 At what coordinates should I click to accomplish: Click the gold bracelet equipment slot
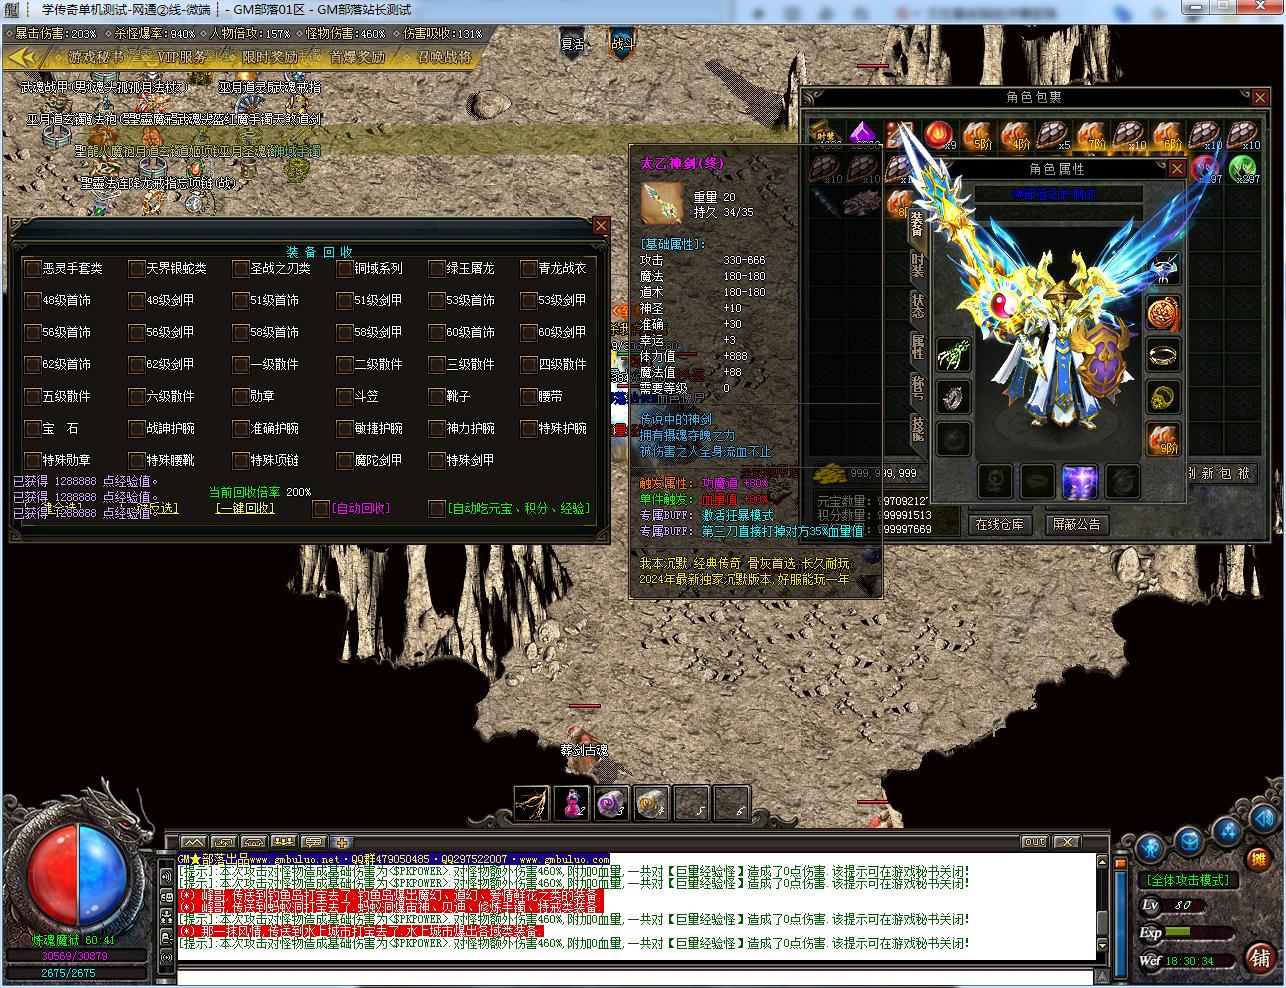1162,354
